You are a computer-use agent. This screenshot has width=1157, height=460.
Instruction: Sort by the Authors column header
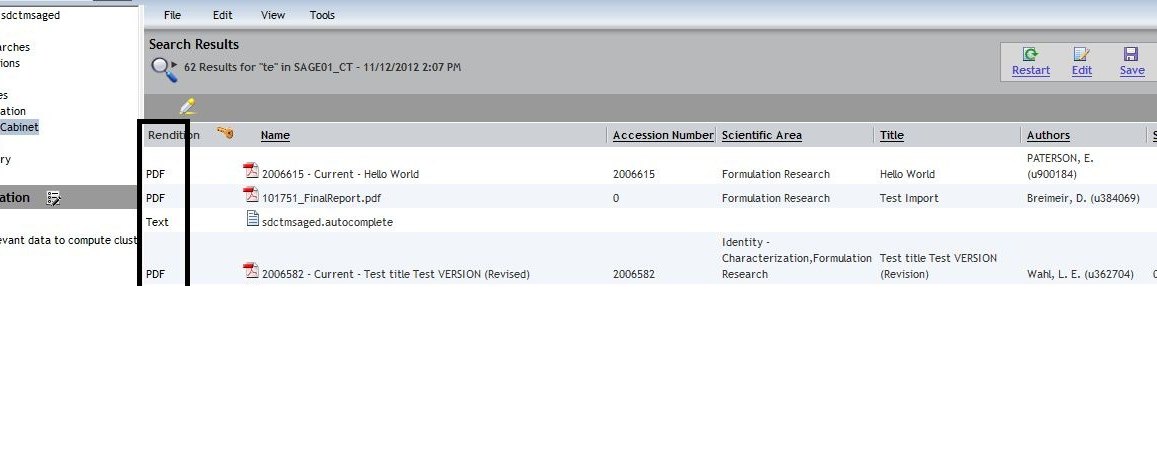pyautogui.click(x=1048, y=135)
